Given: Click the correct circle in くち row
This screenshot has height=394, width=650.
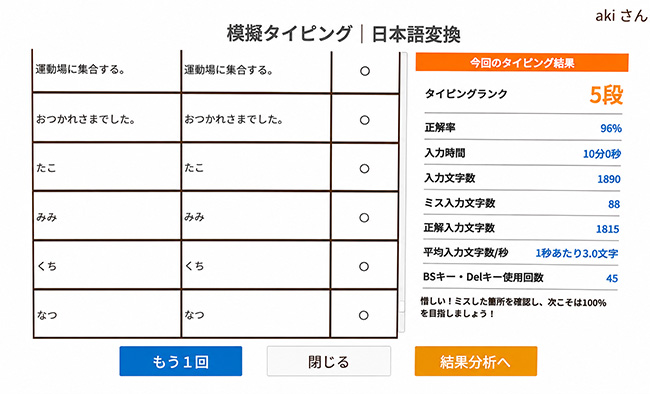Looking at the screenshot, I should point(364,266).
